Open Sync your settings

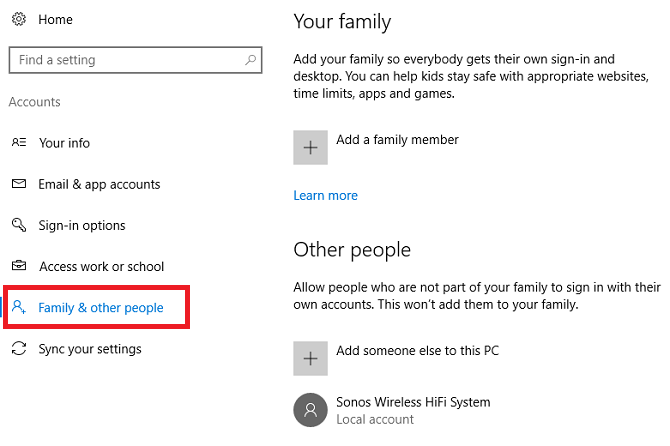(x=90, y=349)
